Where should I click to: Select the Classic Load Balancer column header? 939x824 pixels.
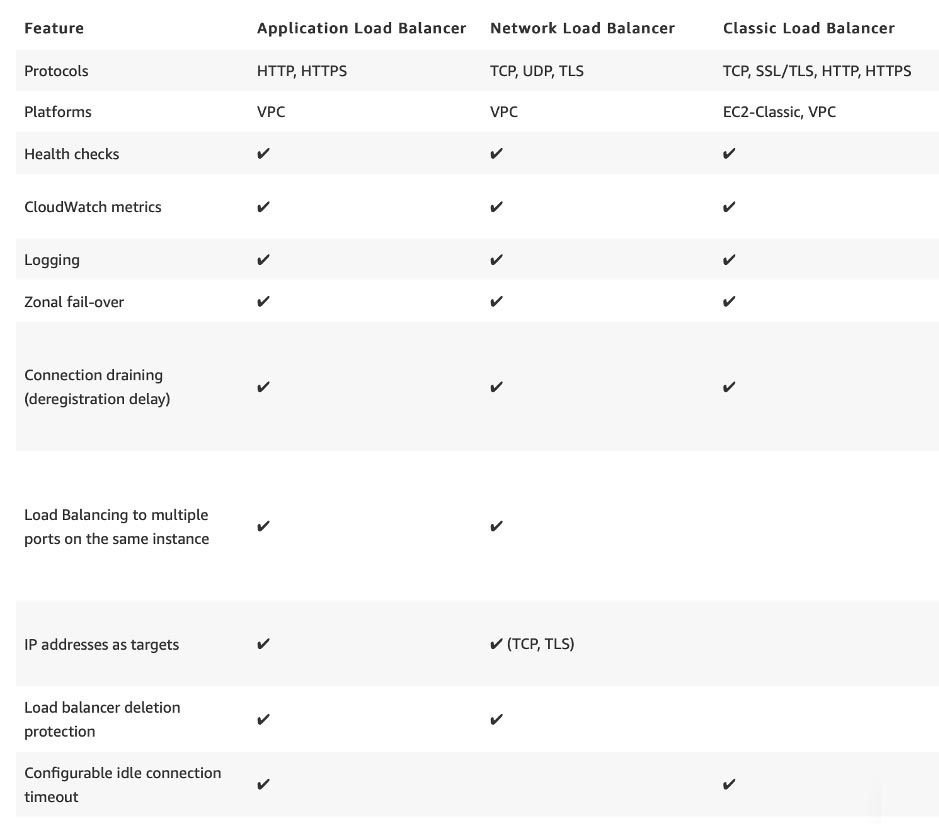tap(809, 28)
